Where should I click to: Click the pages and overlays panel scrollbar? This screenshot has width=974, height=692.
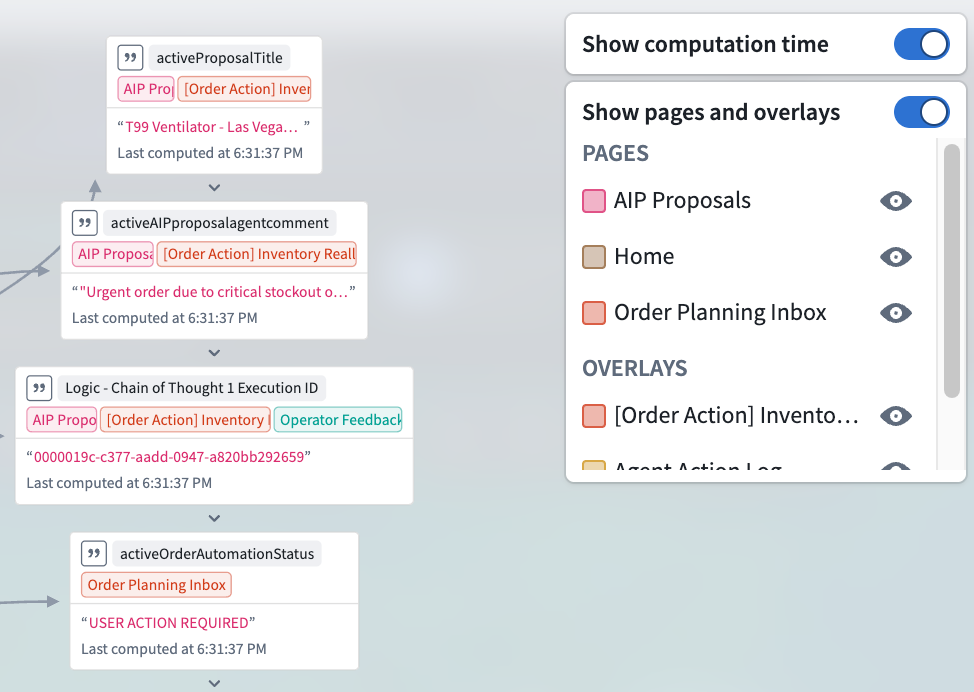click(952, 270)
